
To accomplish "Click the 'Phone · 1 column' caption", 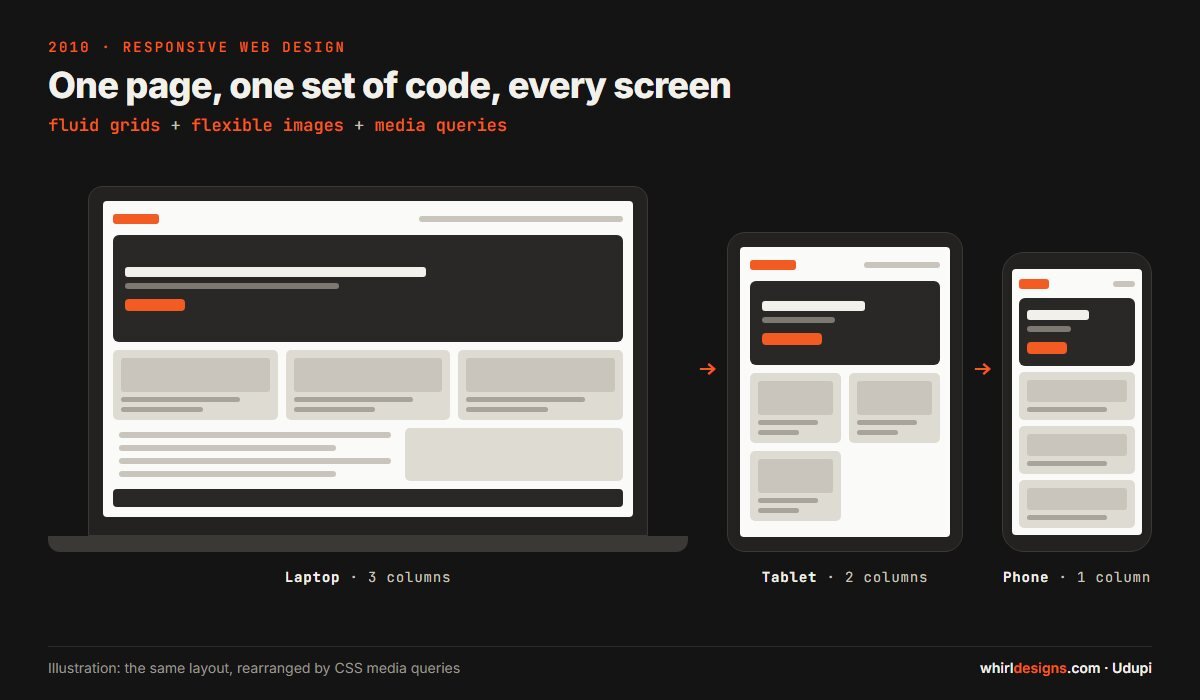I will click(x=1077, y=577).
